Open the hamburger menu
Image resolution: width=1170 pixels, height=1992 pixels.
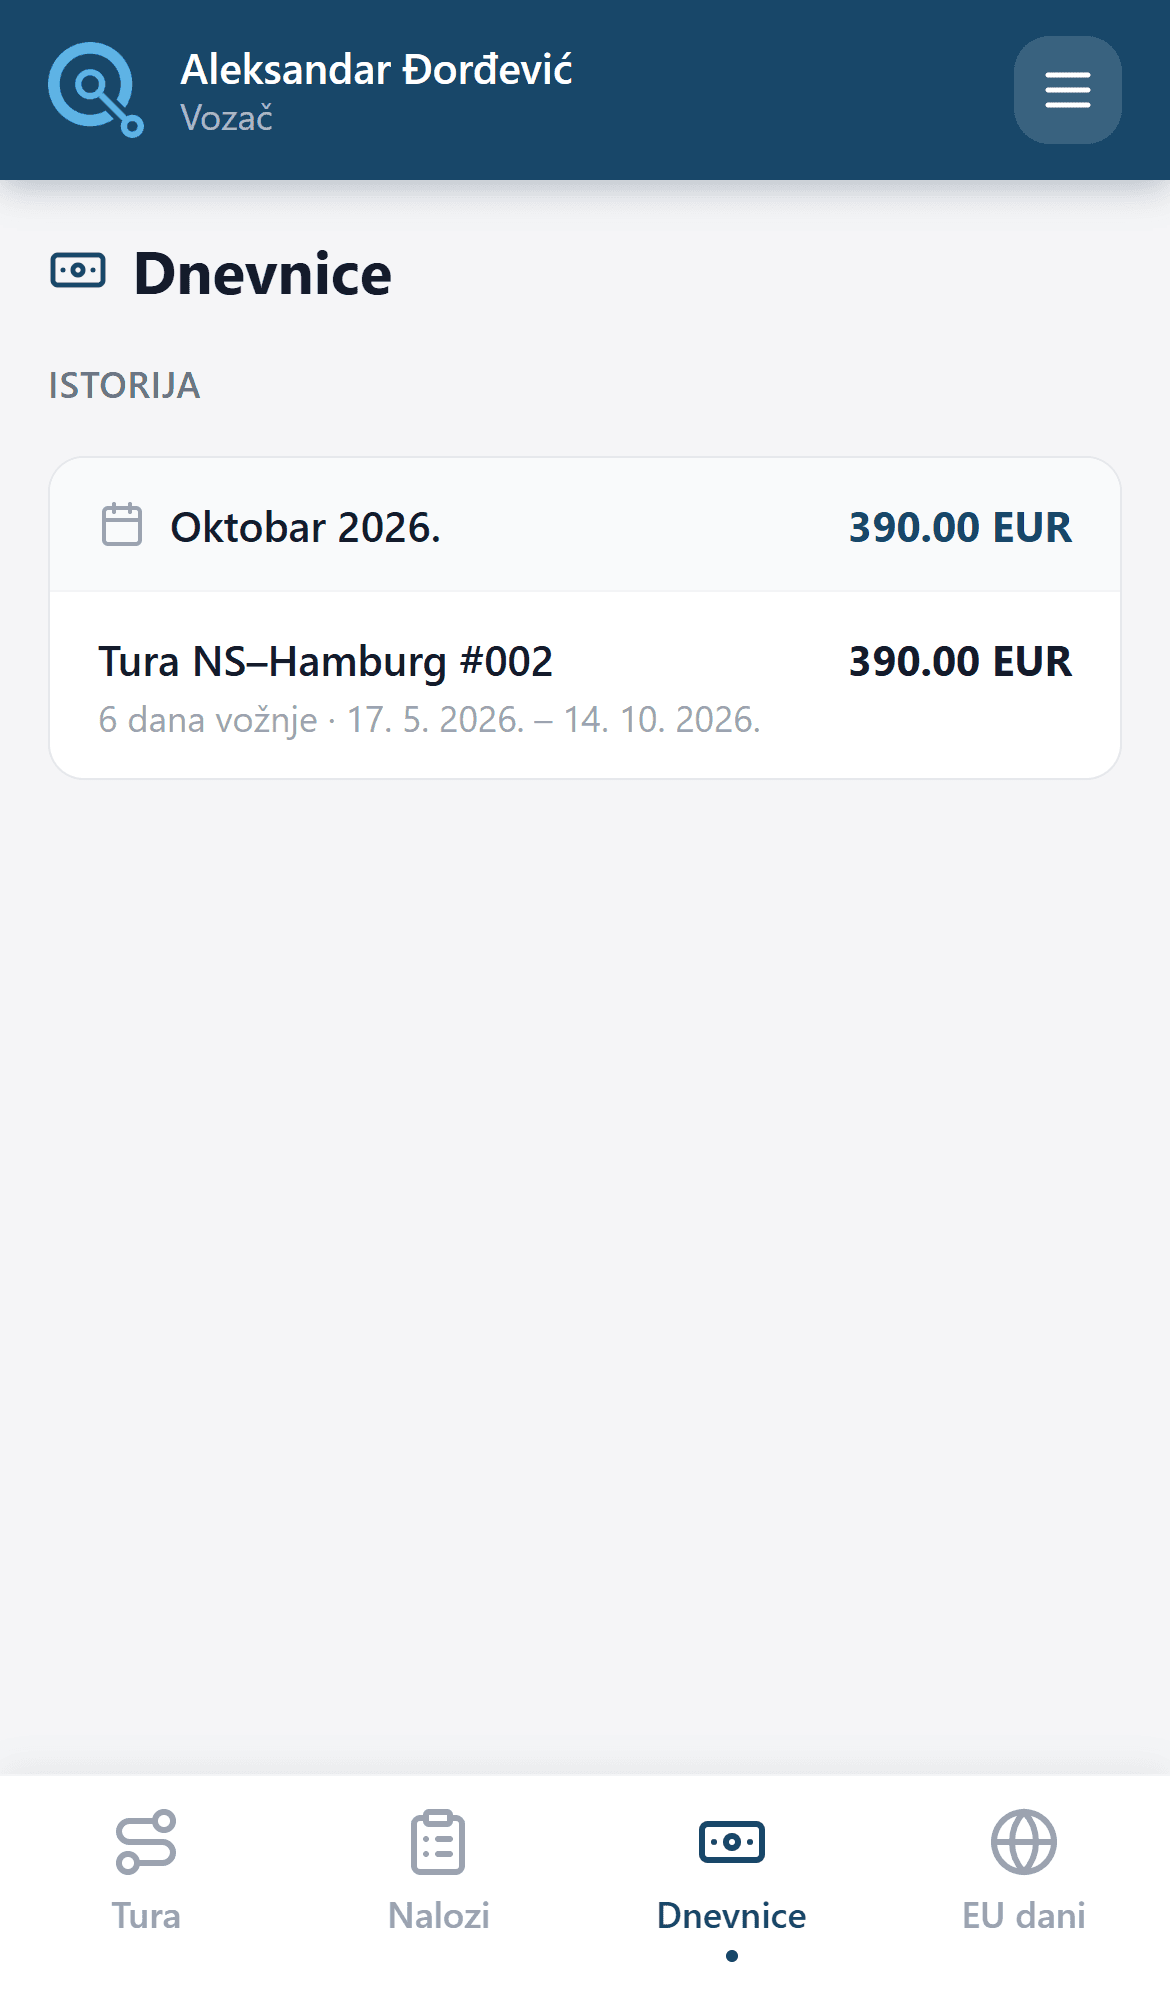pos(1067,90)
